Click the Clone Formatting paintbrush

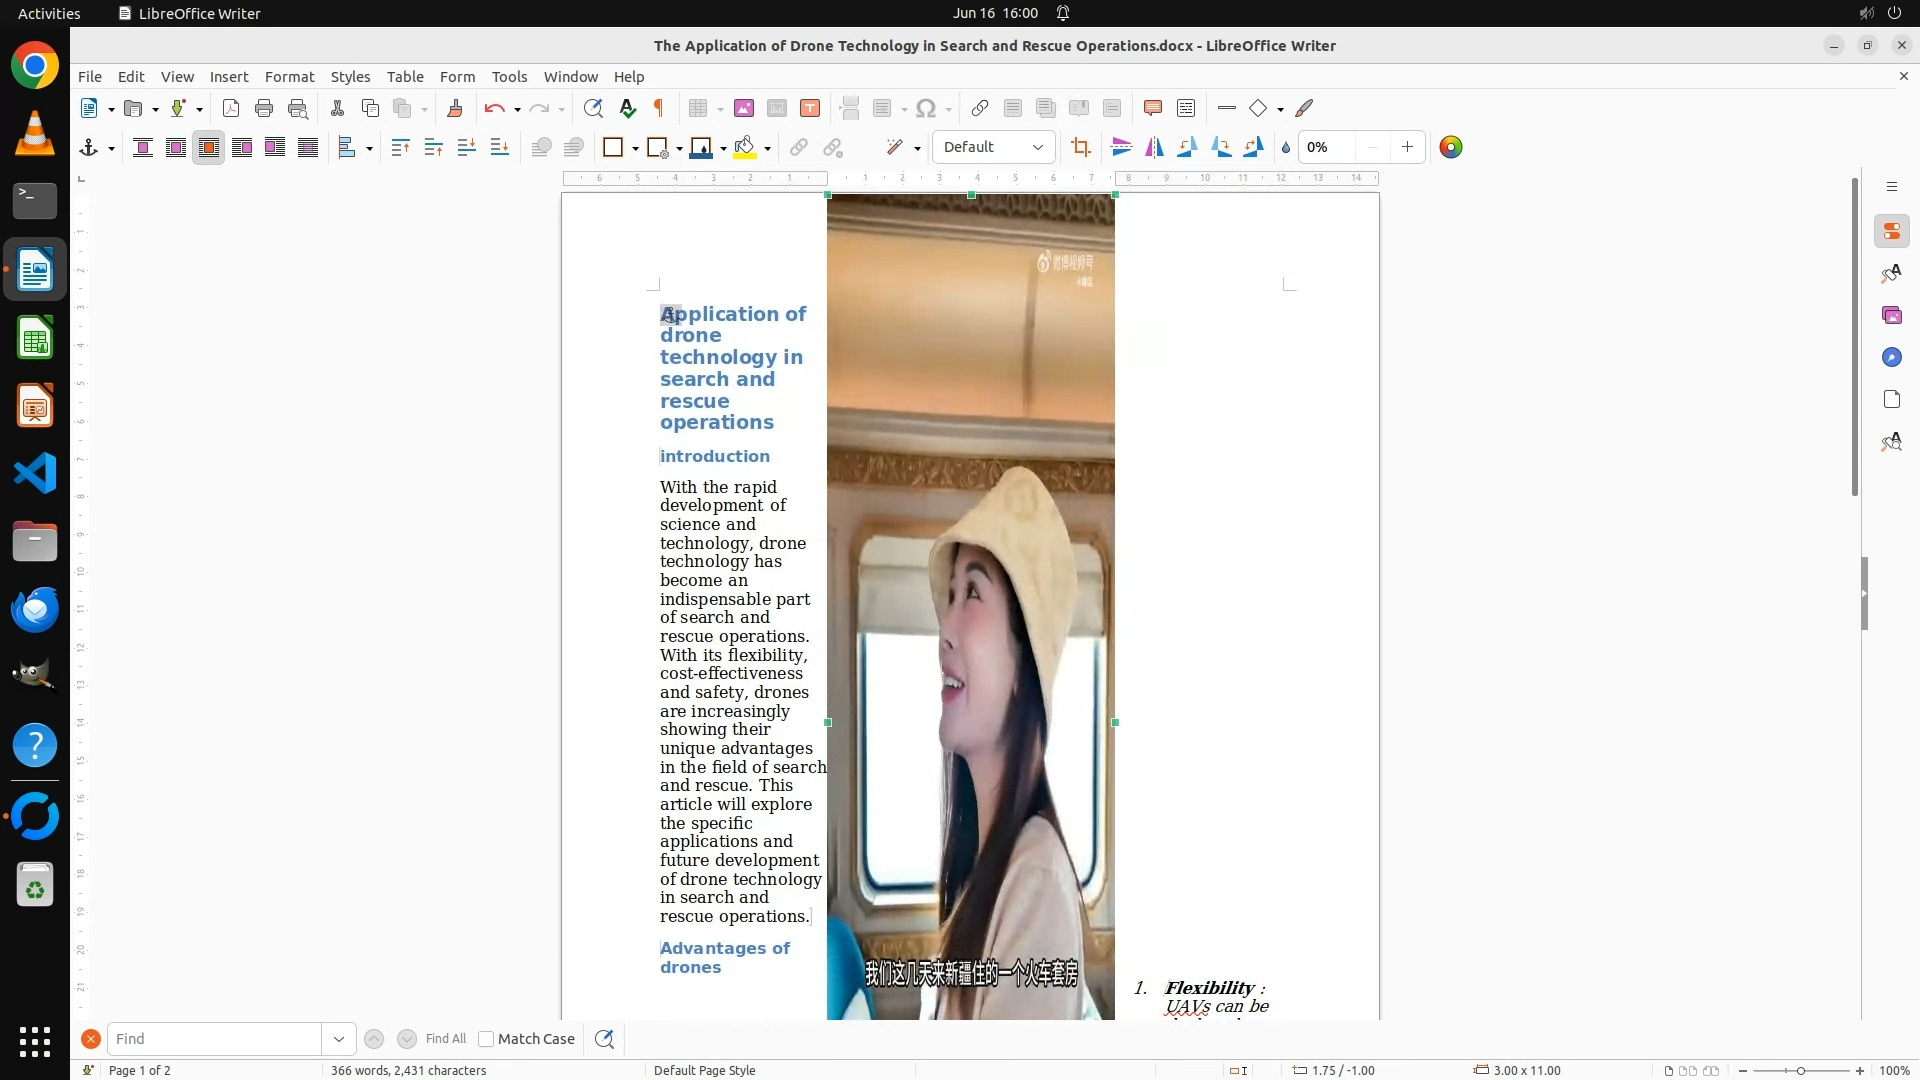coord(455,109)
